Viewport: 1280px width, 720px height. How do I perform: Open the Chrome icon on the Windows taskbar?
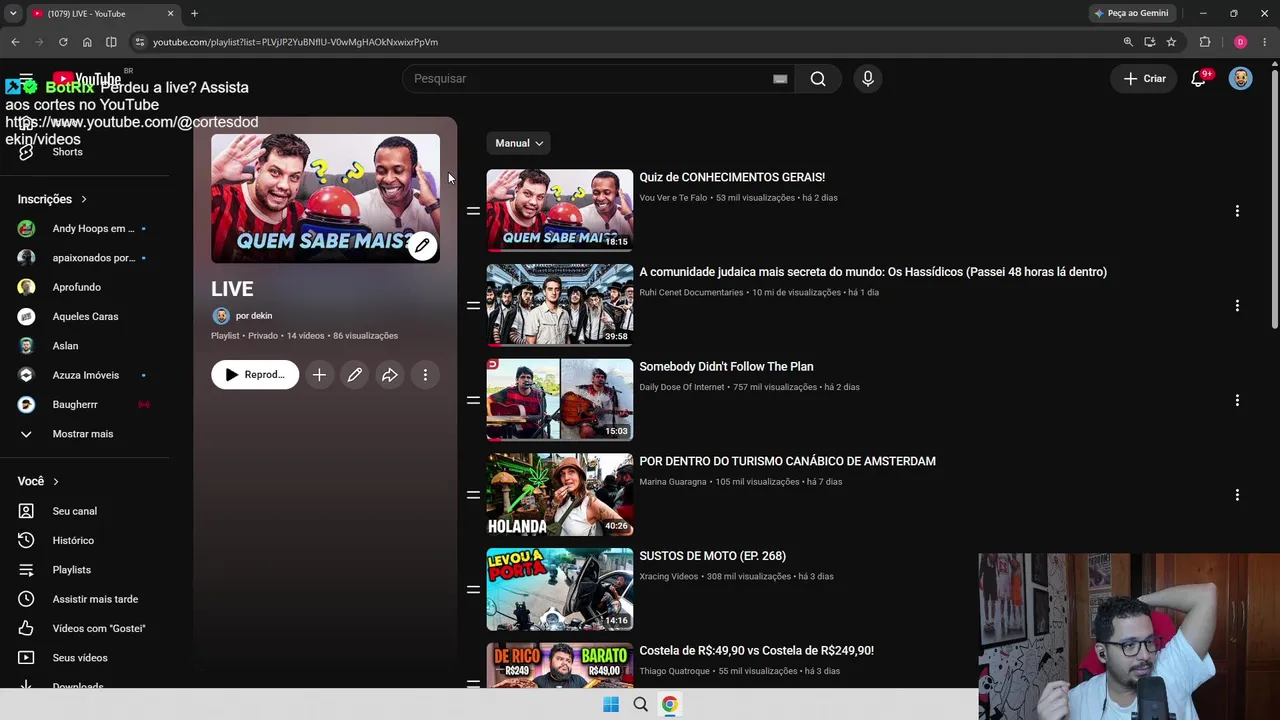tap(670, 704)
